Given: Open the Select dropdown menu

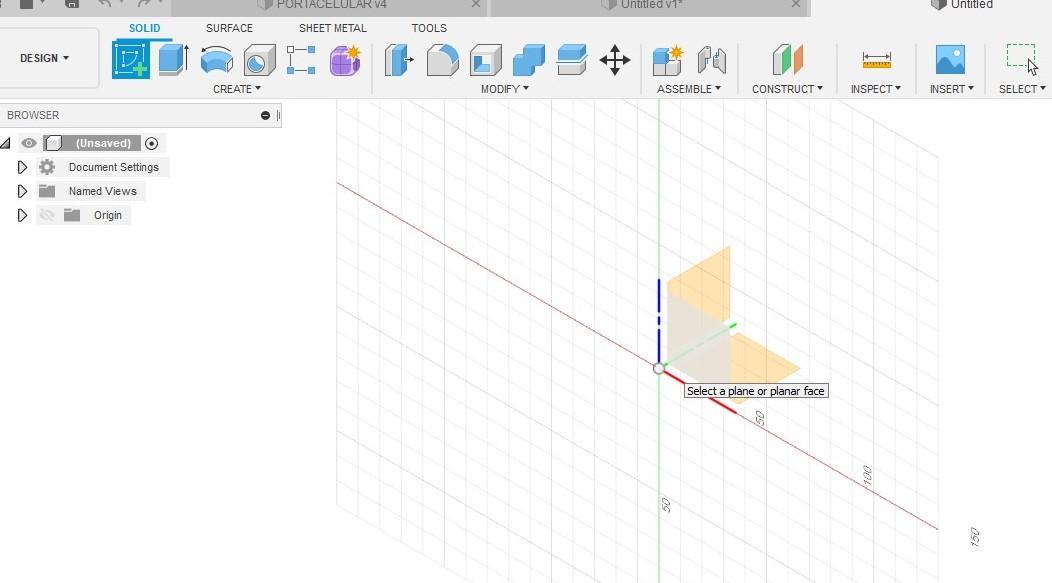Looking at the screenshot, I should click(x=1022, y=89).
